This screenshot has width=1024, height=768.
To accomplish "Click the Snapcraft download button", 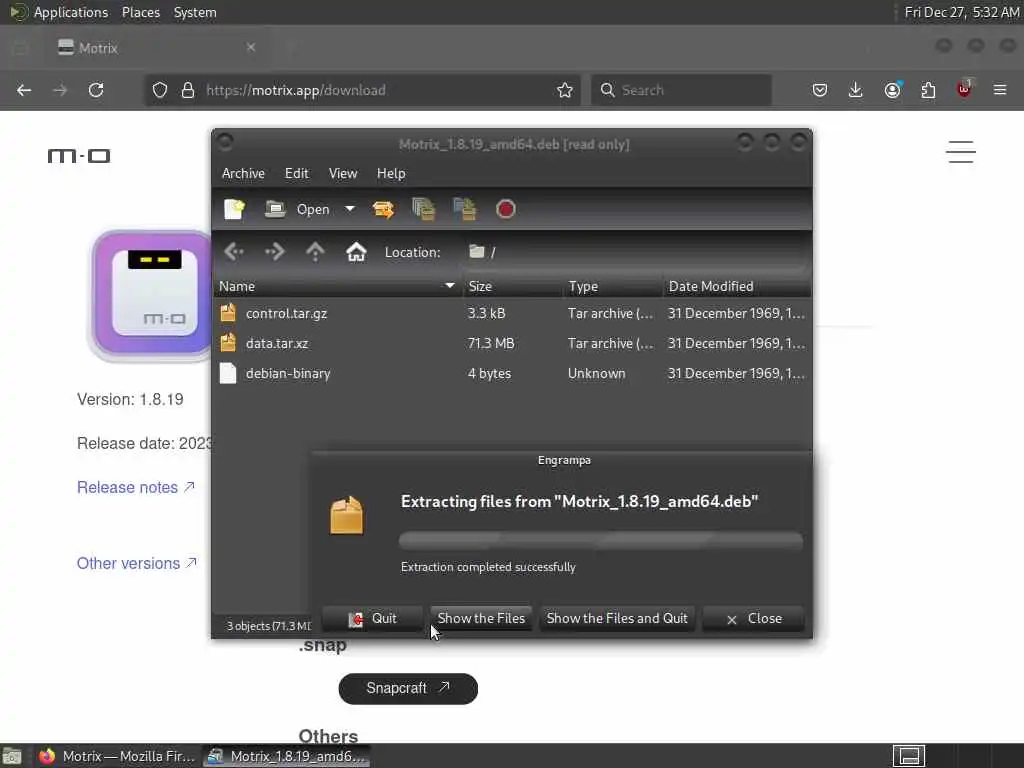I will coord(408,688).
